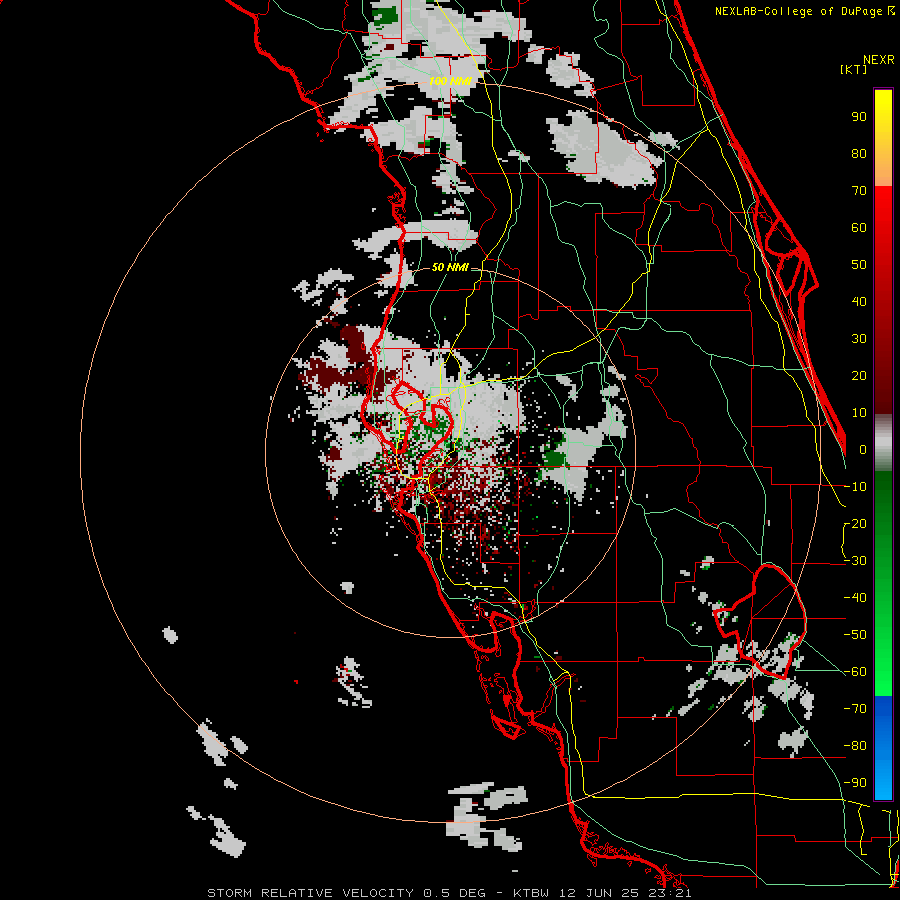The height and width of the screenshot is (900, 900).
Task: Click the 80 value on the velocity scale
Action: point(859,153)
